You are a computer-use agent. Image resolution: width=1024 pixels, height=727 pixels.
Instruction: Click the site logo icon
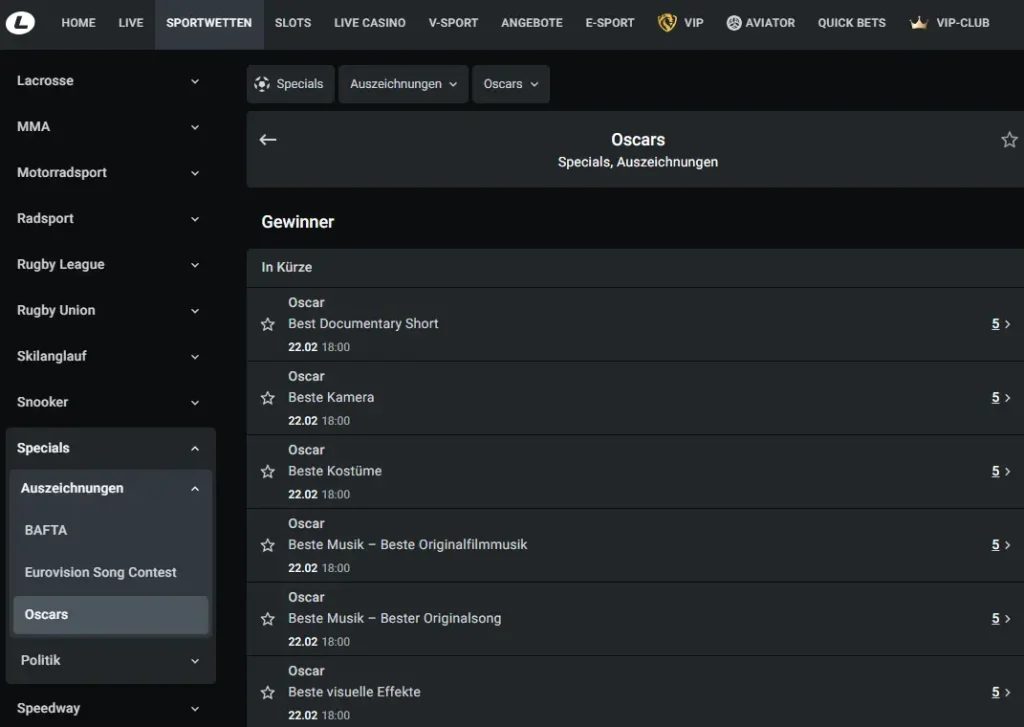pyautogui.click(x=20, y=22)
